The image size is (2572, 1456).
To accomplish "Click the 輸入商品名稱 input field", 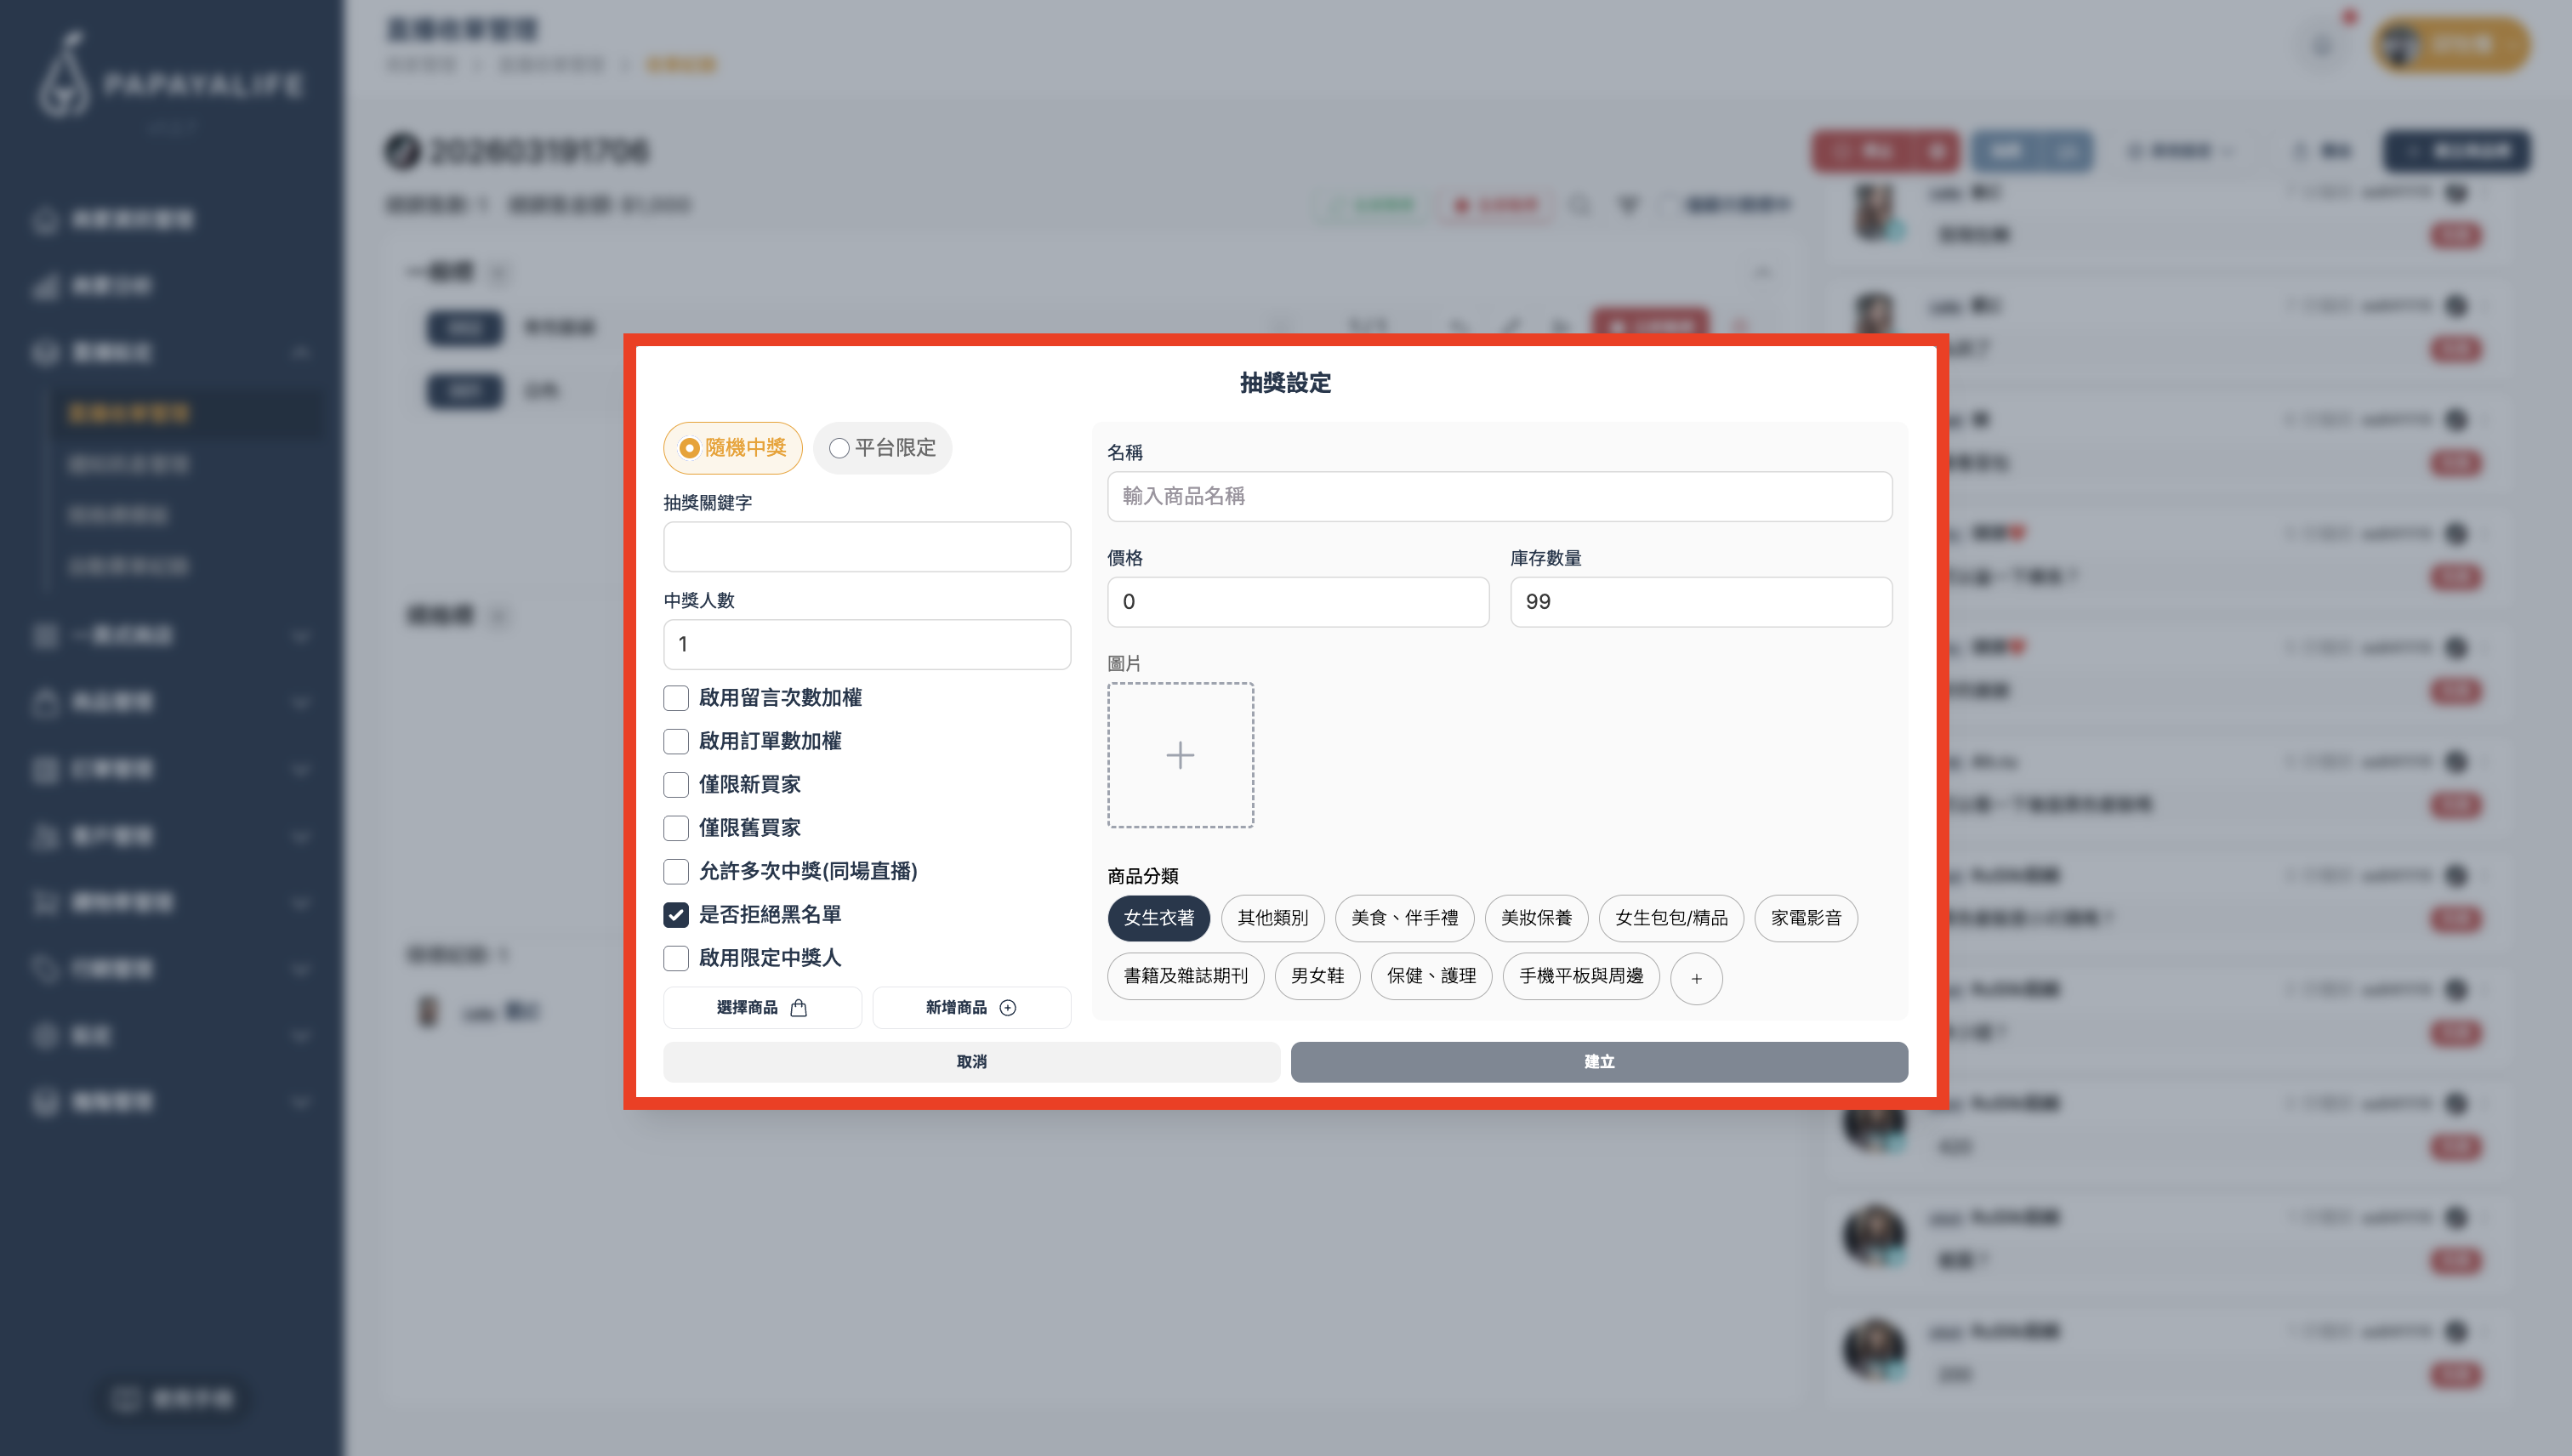I will click(1499, 496).
